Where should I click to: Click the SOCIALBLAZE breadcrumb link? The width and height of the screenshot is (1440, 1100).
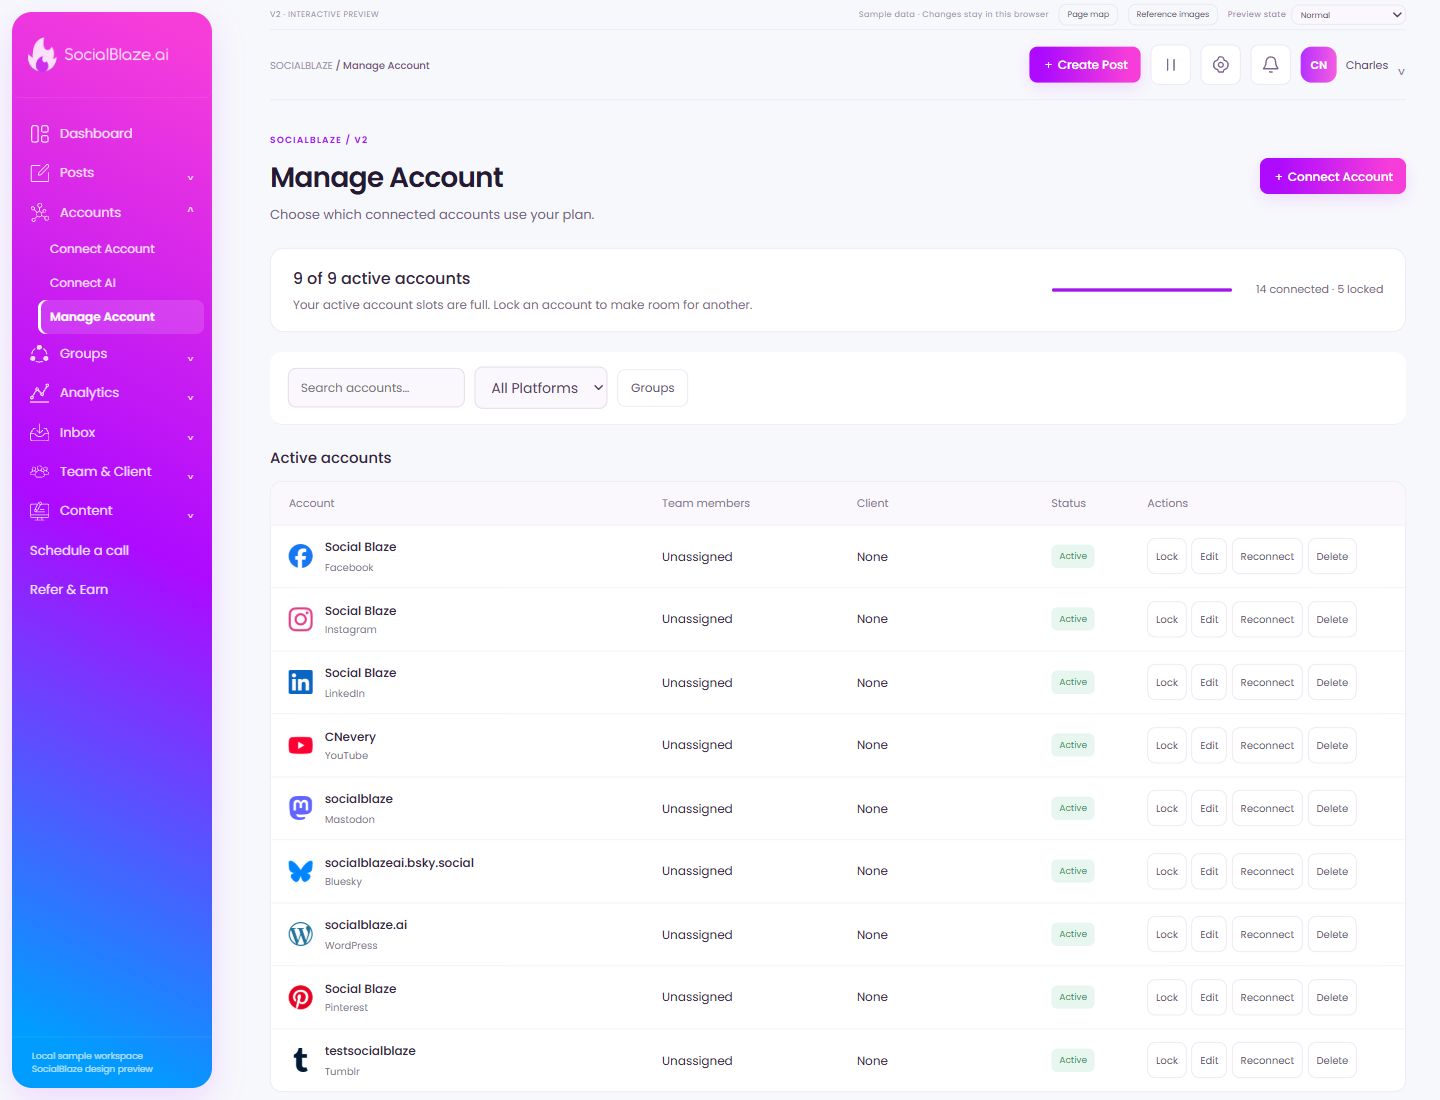[301, 66]
